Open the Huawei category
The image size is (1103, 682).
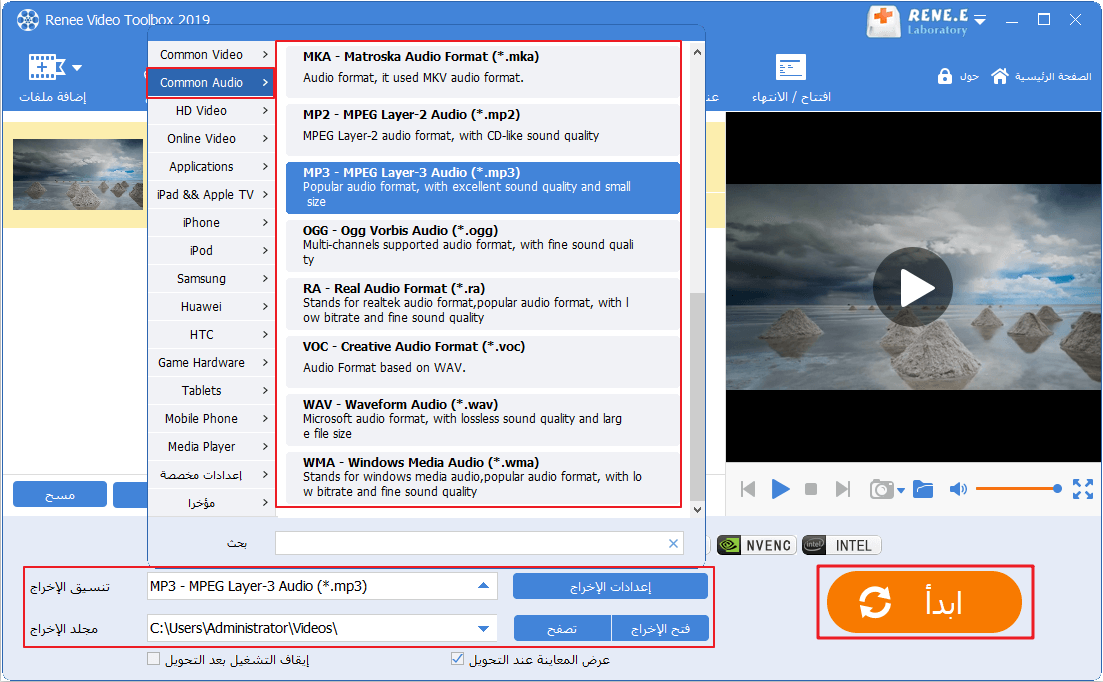211,307
